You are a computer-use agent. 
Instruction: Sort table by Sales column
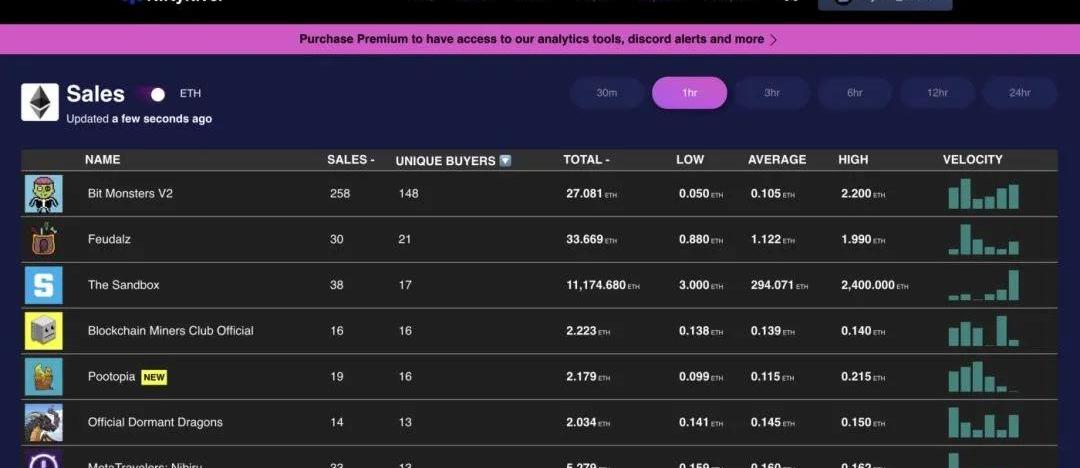point(350,160)
